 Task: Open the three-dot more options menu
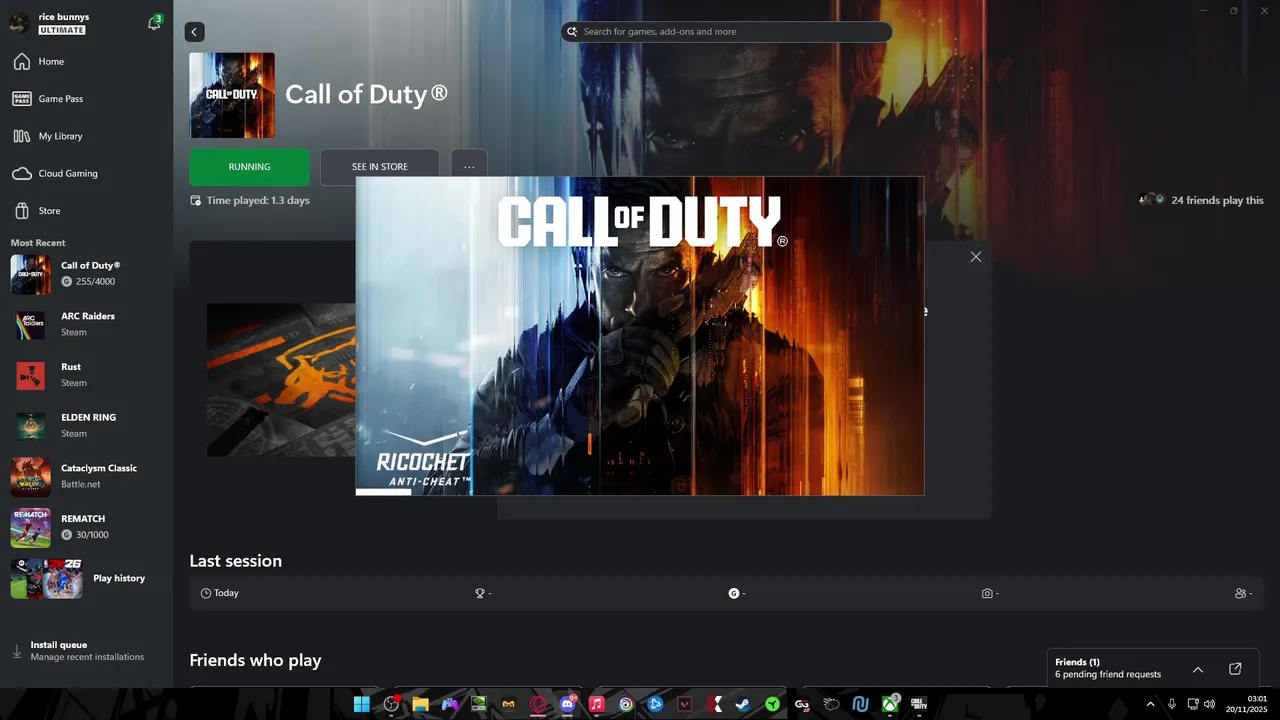(x=469, y=167)
